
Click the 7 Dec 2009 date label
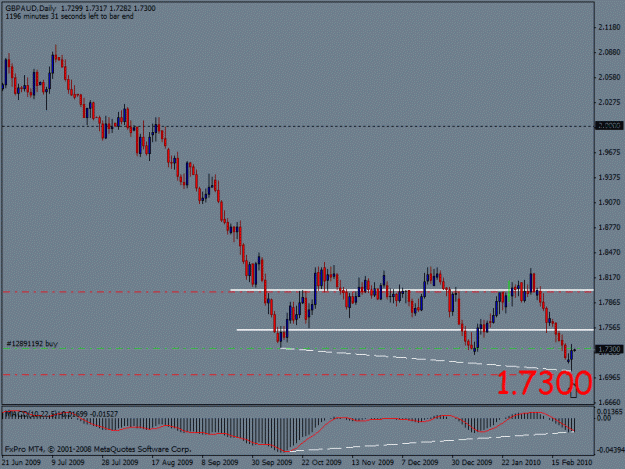pos(420,462)
